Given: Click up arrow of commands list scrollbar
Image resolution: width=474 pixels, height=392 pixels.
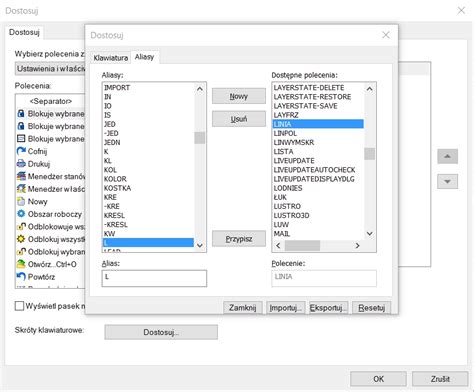Looking at the screenshot, I should (369, 89).
